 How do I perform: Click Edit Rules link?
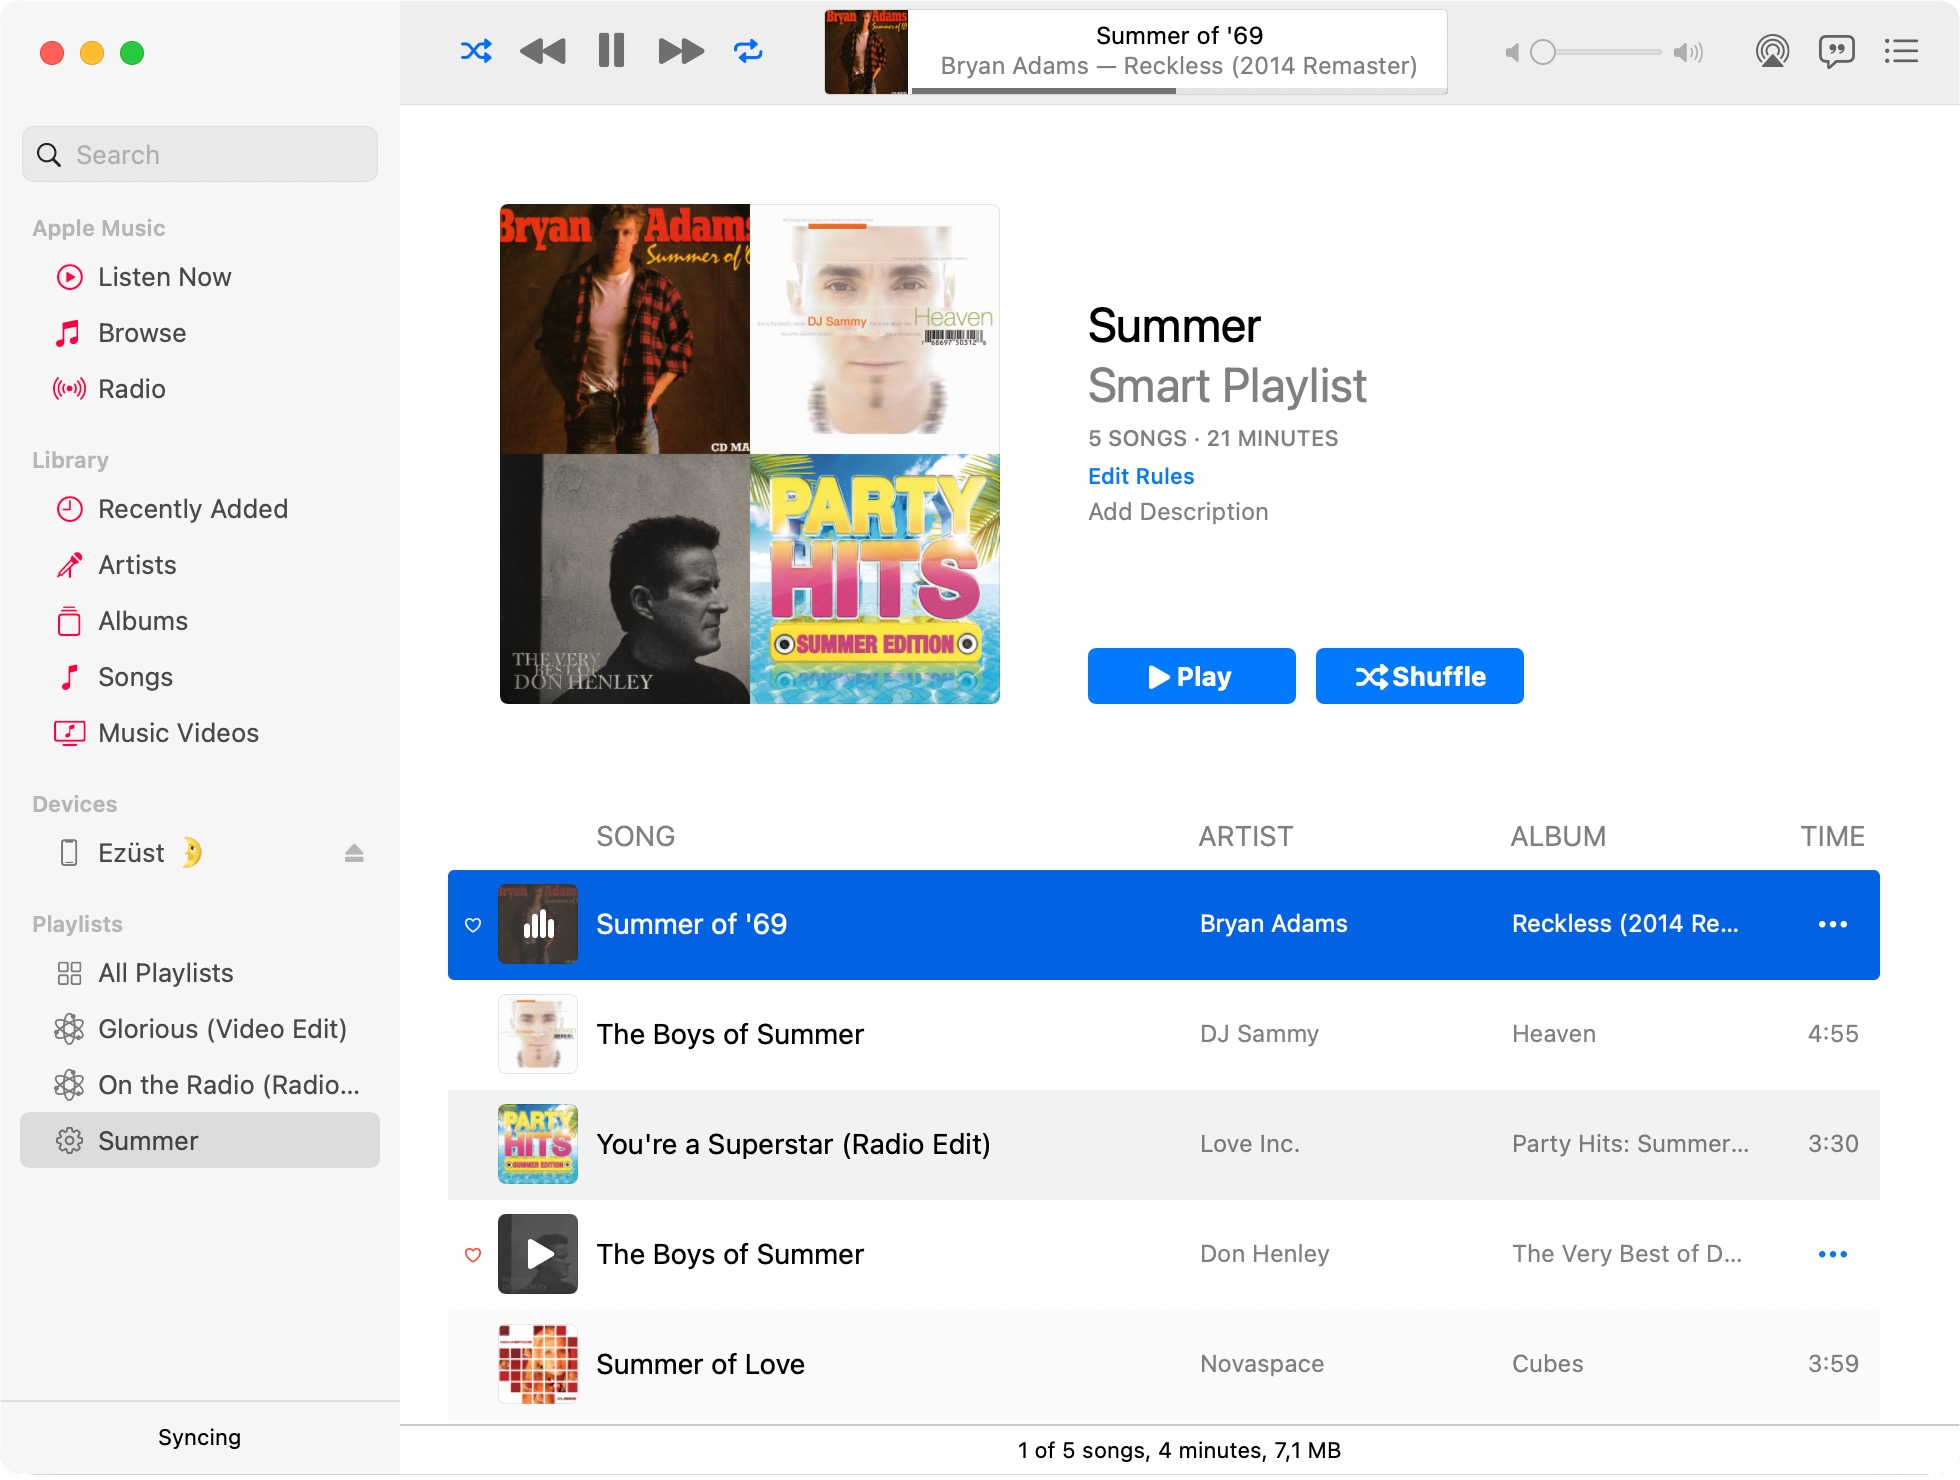[x=1141, y=476]
